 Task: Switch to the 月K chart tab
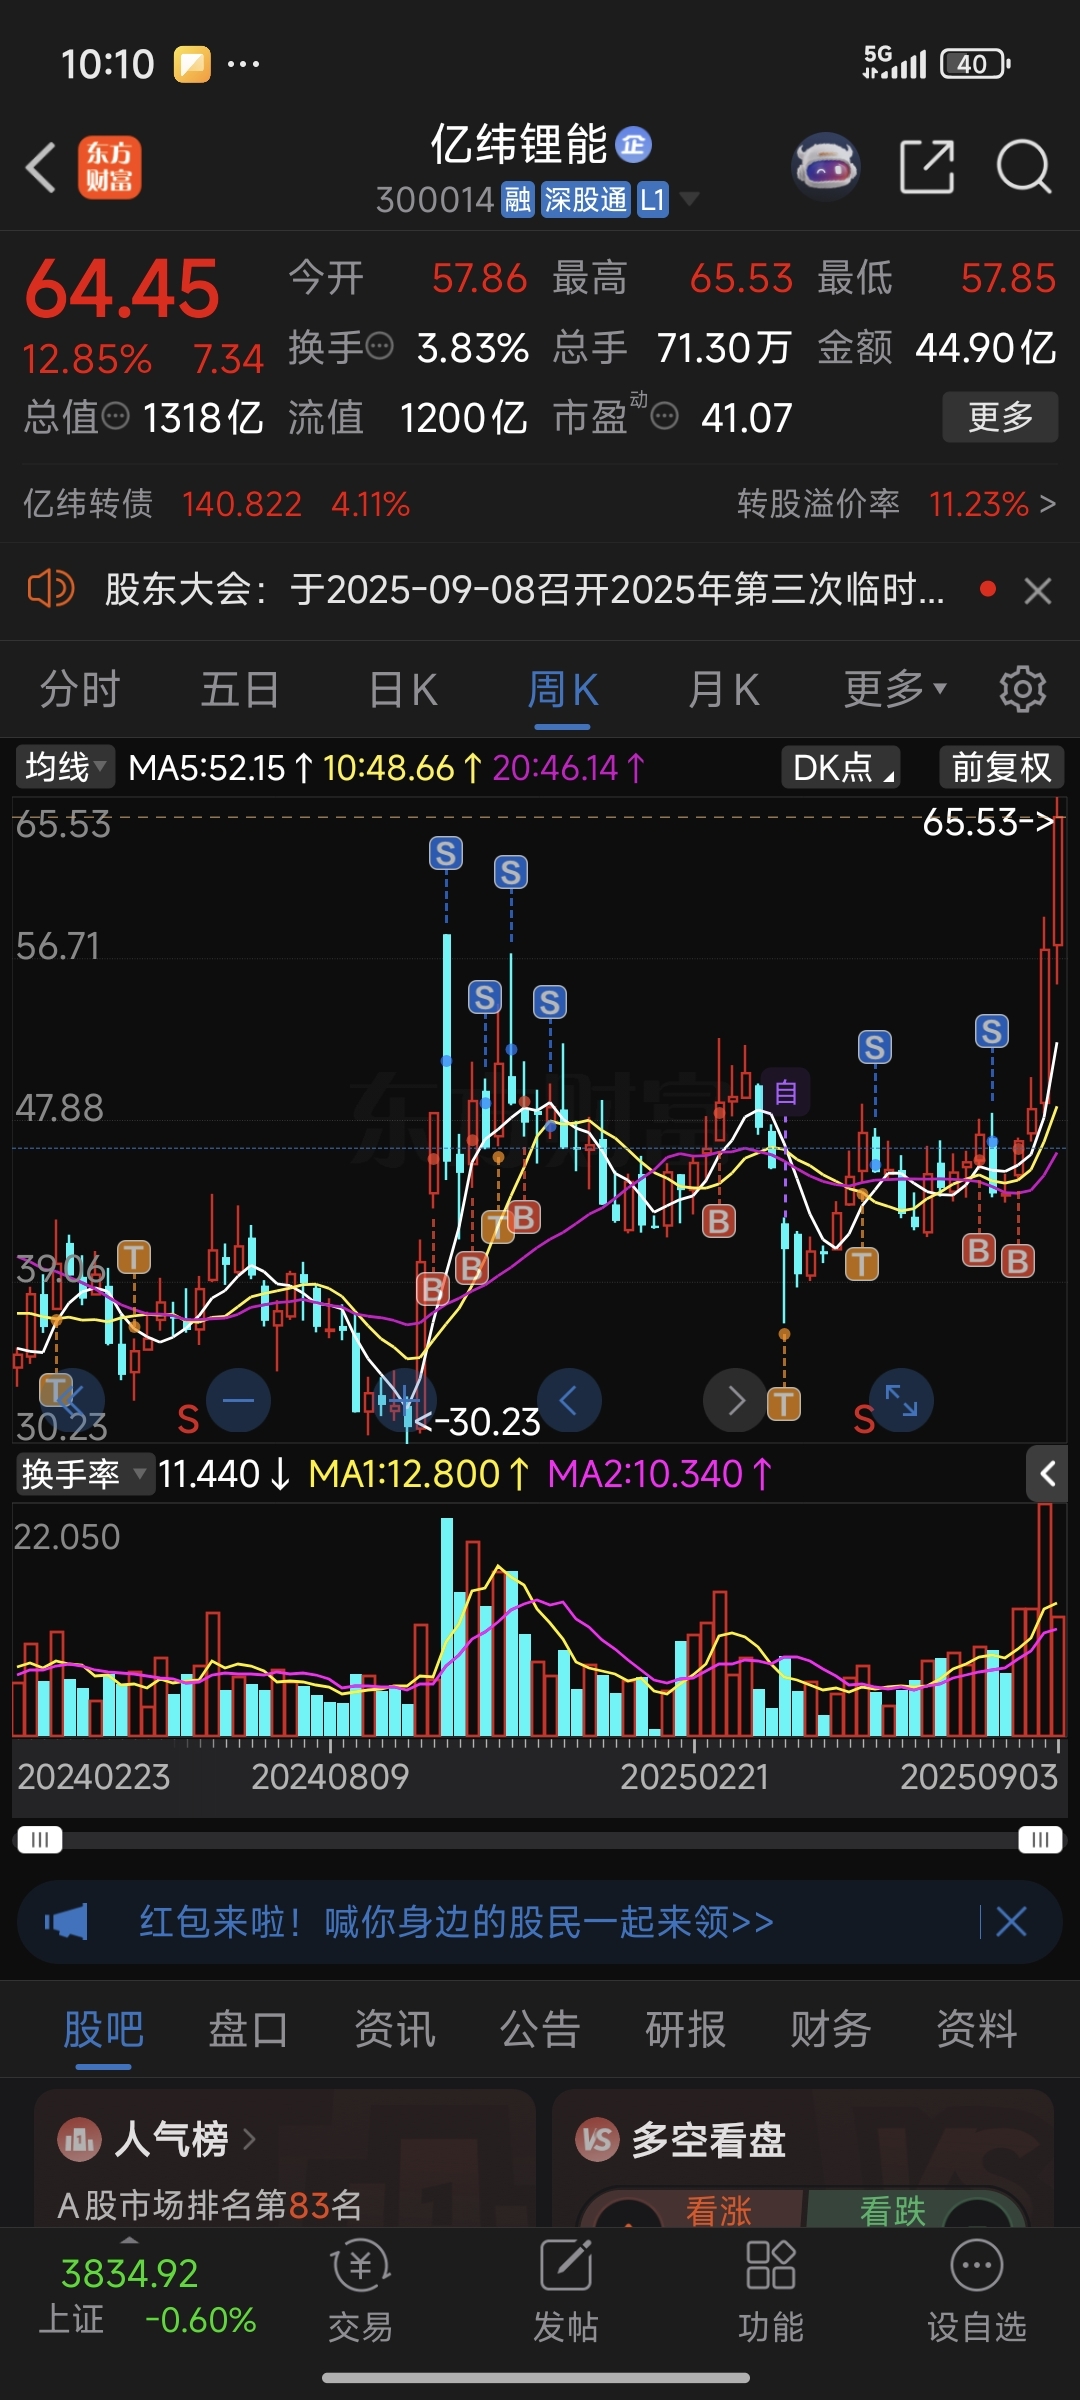724,689
